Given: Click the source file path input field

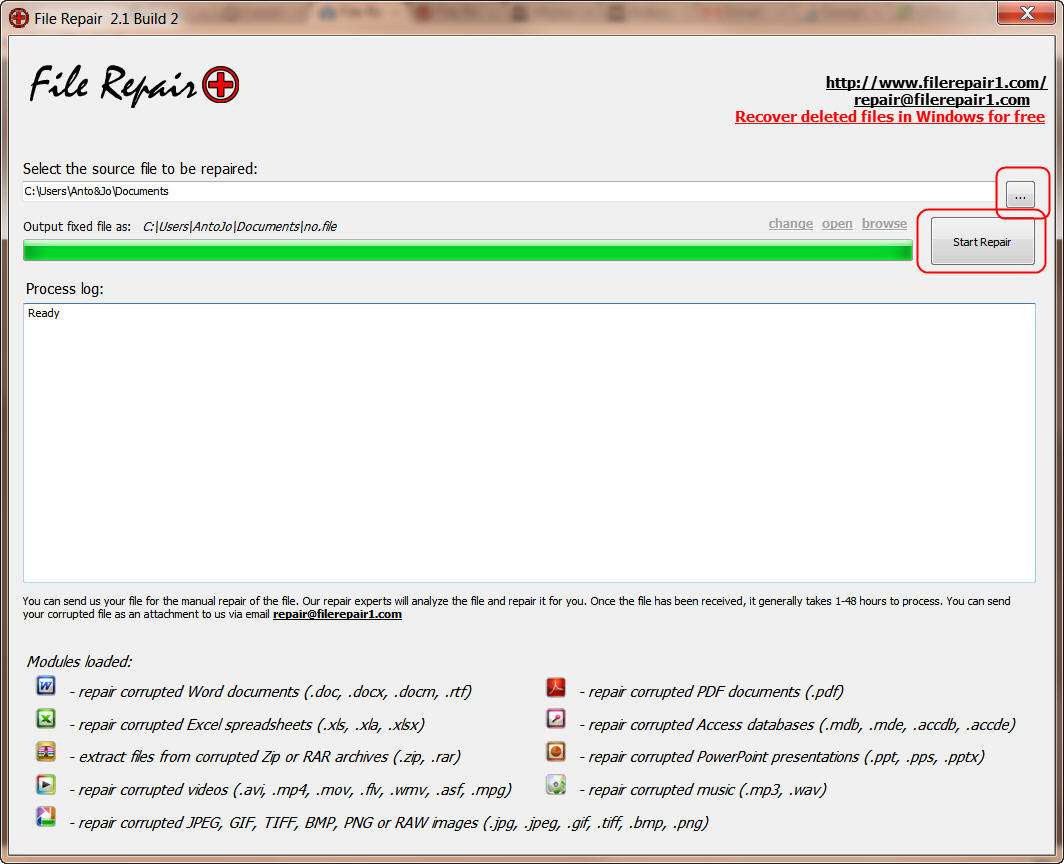Looking at the screenshot, I should [x=509, y=191].
